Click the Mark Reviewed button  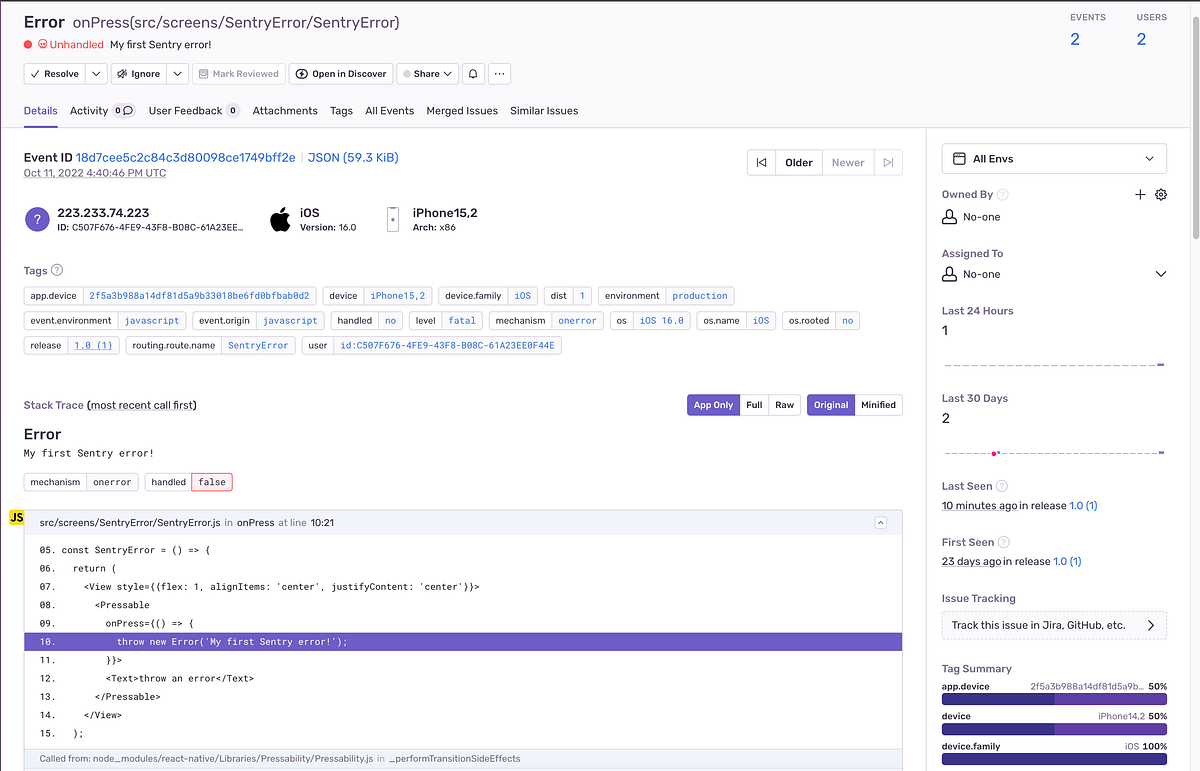click(x=238, y=74)
